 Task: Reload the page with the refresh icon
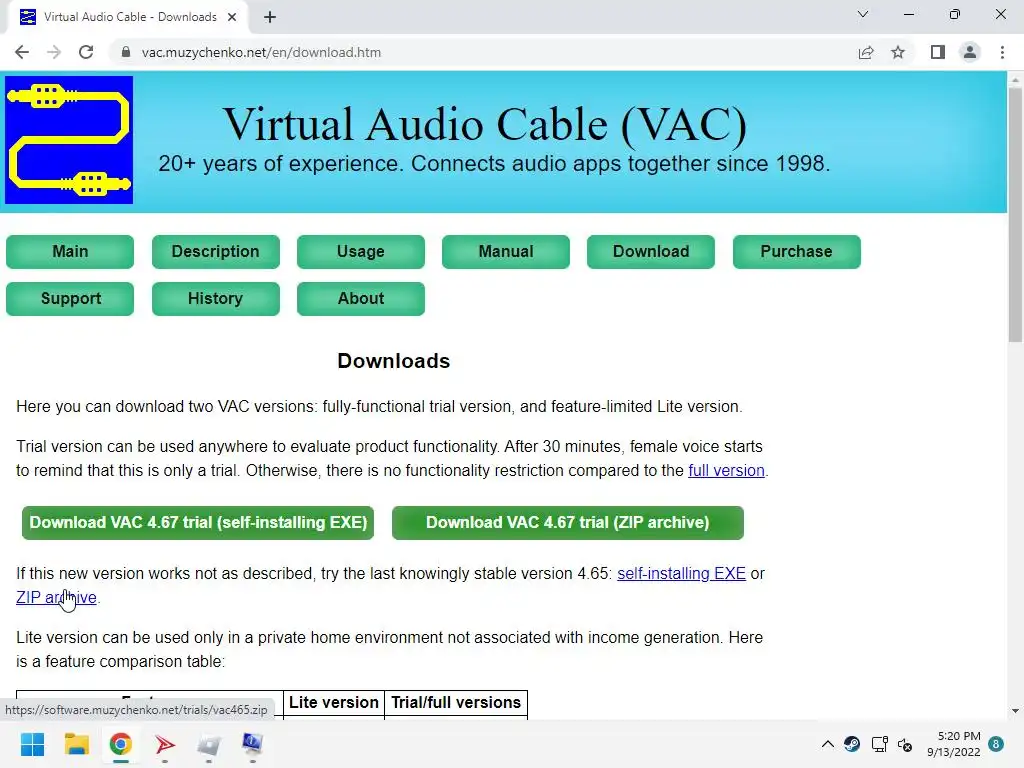[86, 52]
